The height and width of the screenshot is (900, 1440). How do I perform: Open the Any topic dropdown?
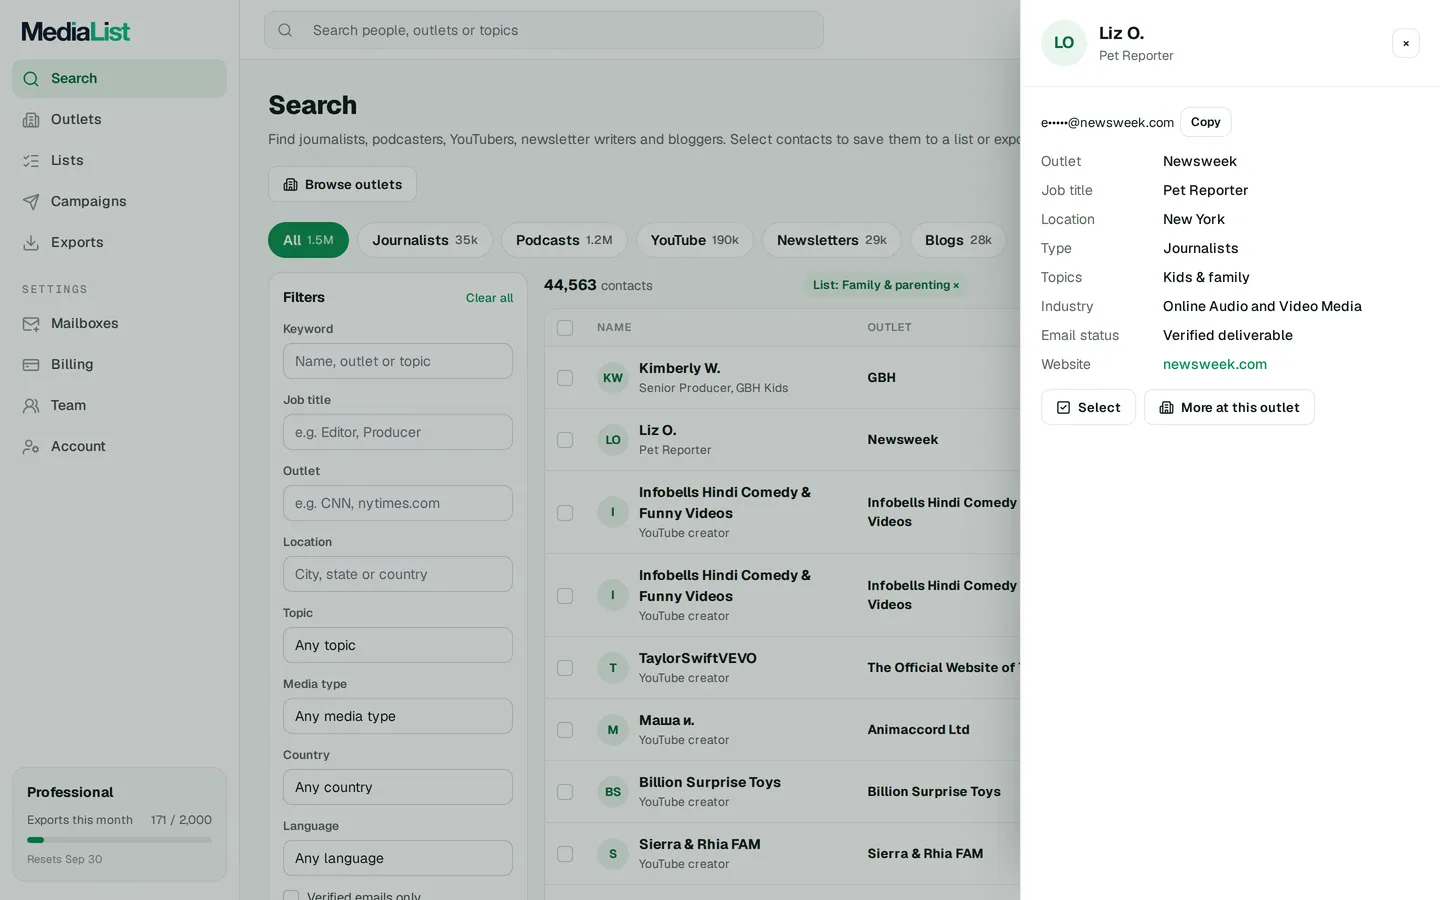coord(398,645)
